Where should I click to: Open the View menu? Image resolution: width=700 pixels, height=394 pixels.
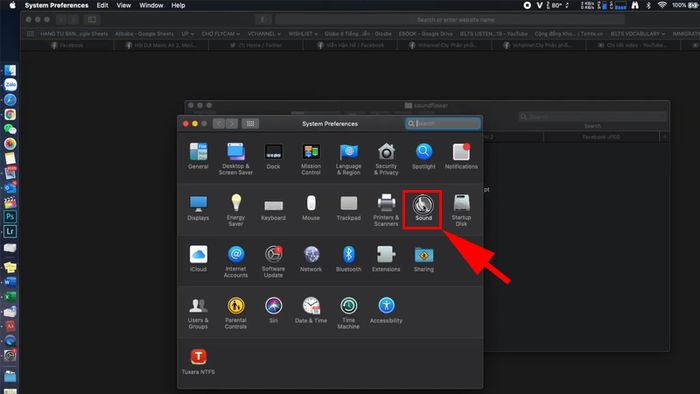pyautogui.click(x=124, y=5)
